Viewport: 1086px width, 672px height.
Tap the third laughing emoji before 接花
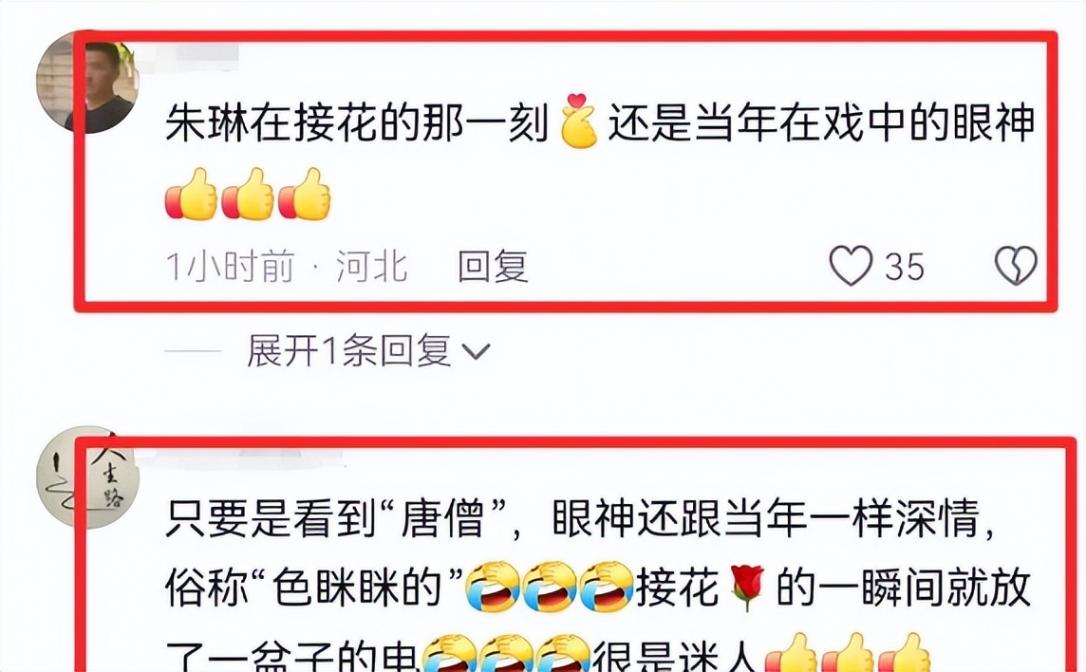606,587
